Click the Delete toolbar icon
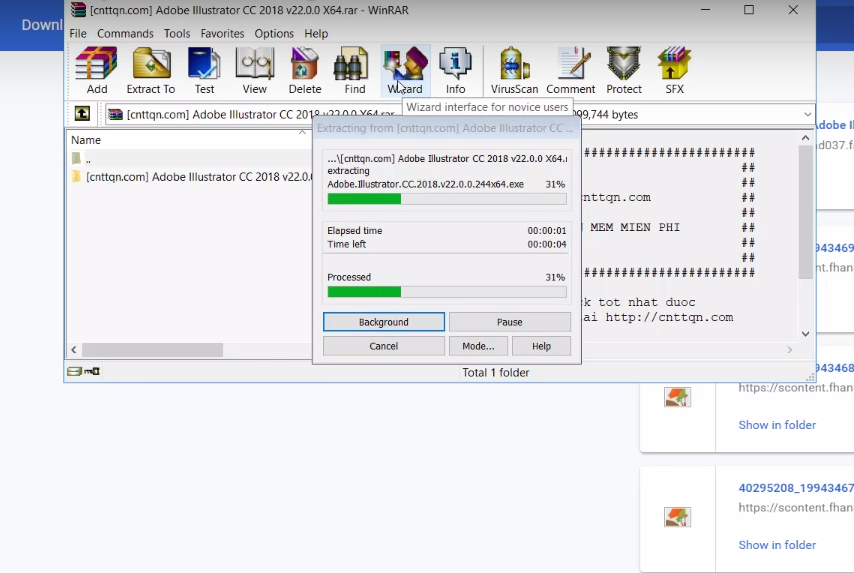854x573 pixels. [304, 71]
